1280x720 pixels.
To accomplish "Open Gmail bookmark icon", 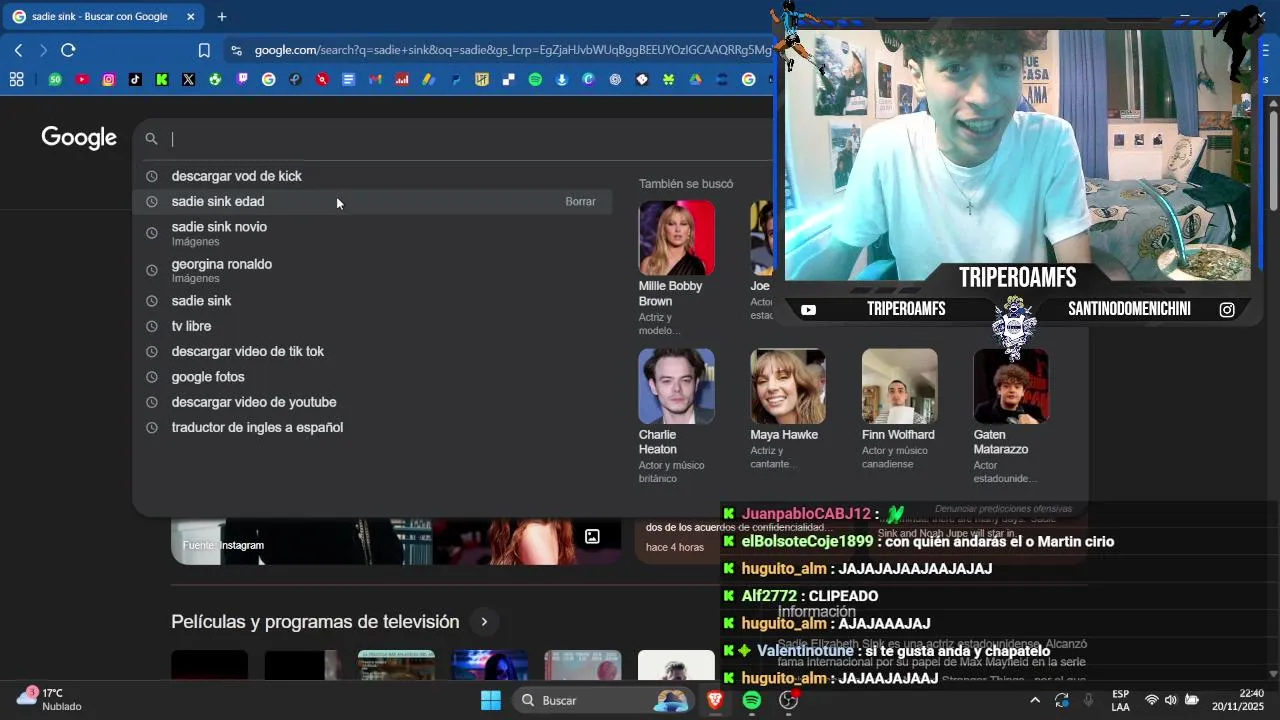I will (375, 80).
